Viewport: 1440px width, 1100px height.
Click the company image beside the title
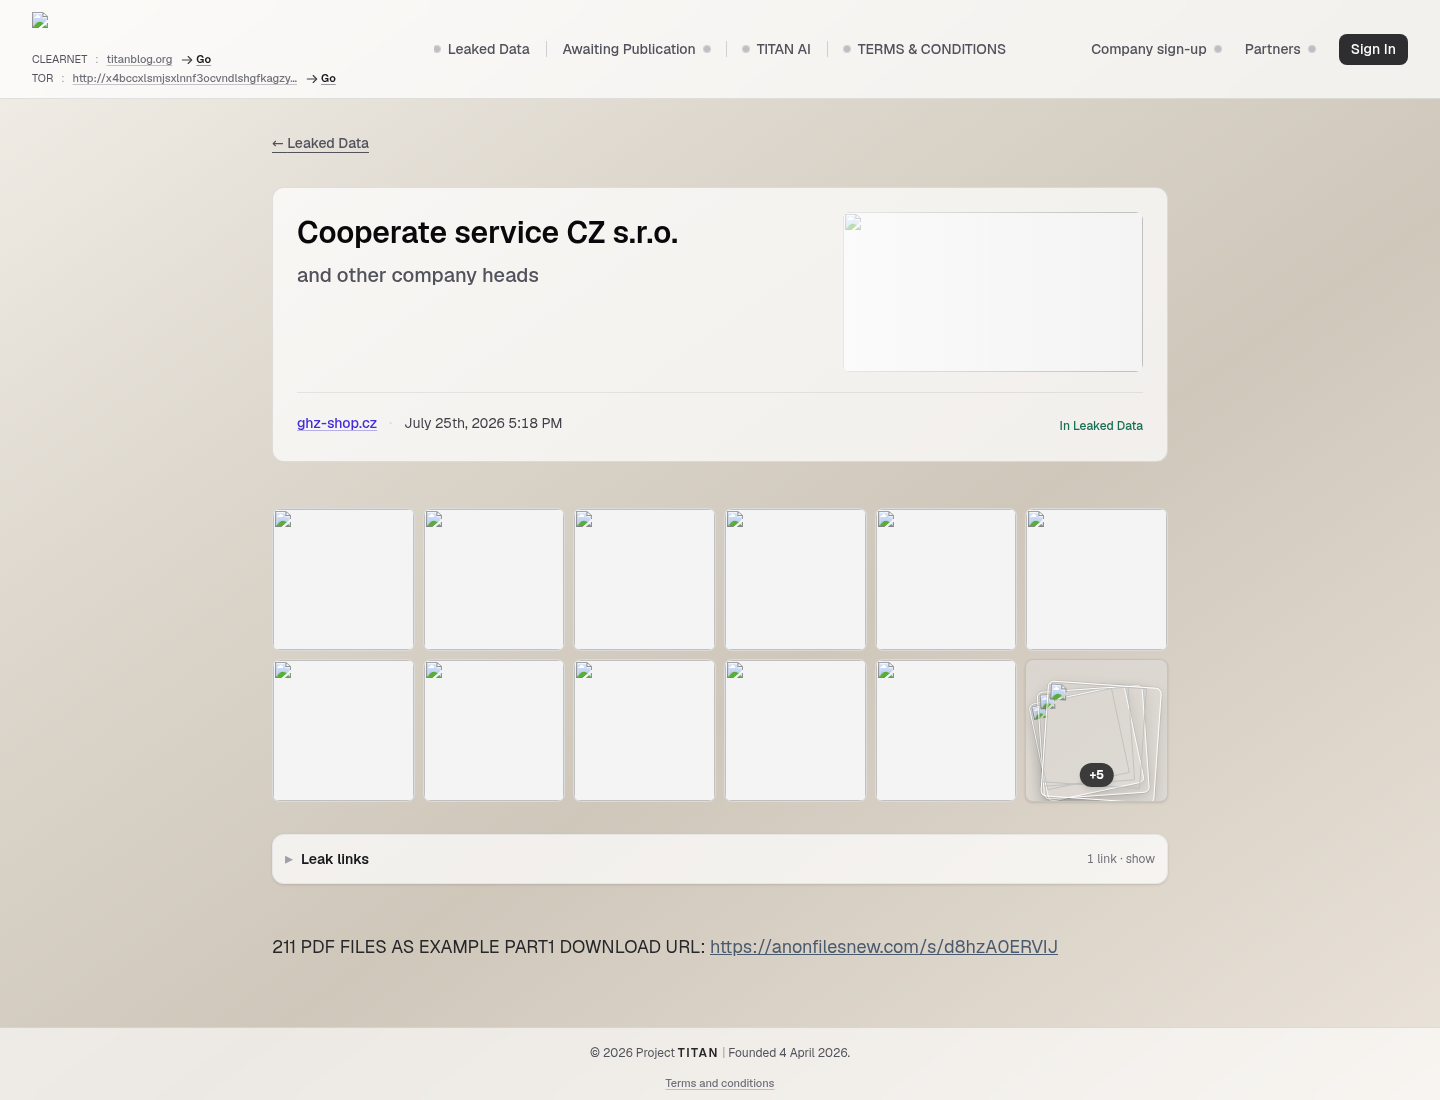(993, 292)
